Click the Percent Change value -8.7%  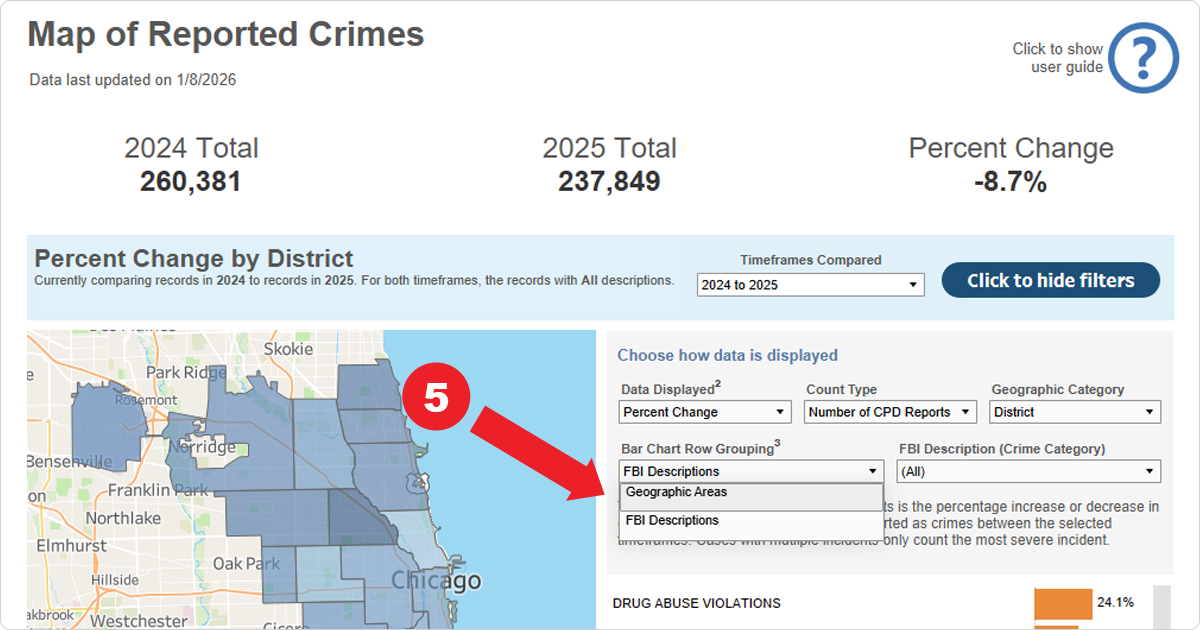[x=1010, y=183]
